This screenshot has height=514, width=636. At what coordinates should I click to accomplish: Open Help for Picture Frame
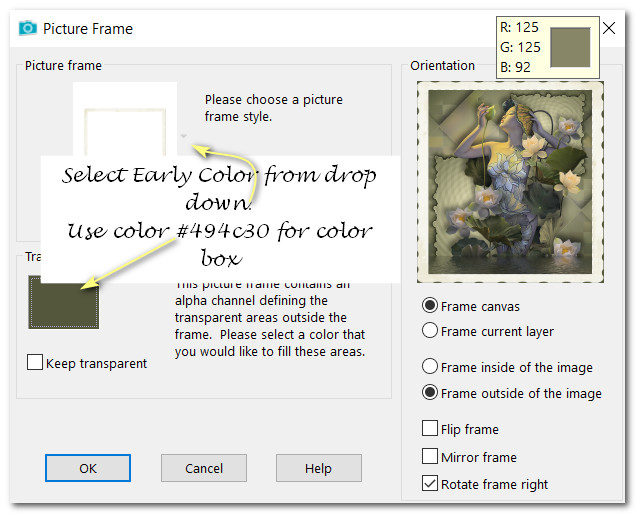coord(318,468)
